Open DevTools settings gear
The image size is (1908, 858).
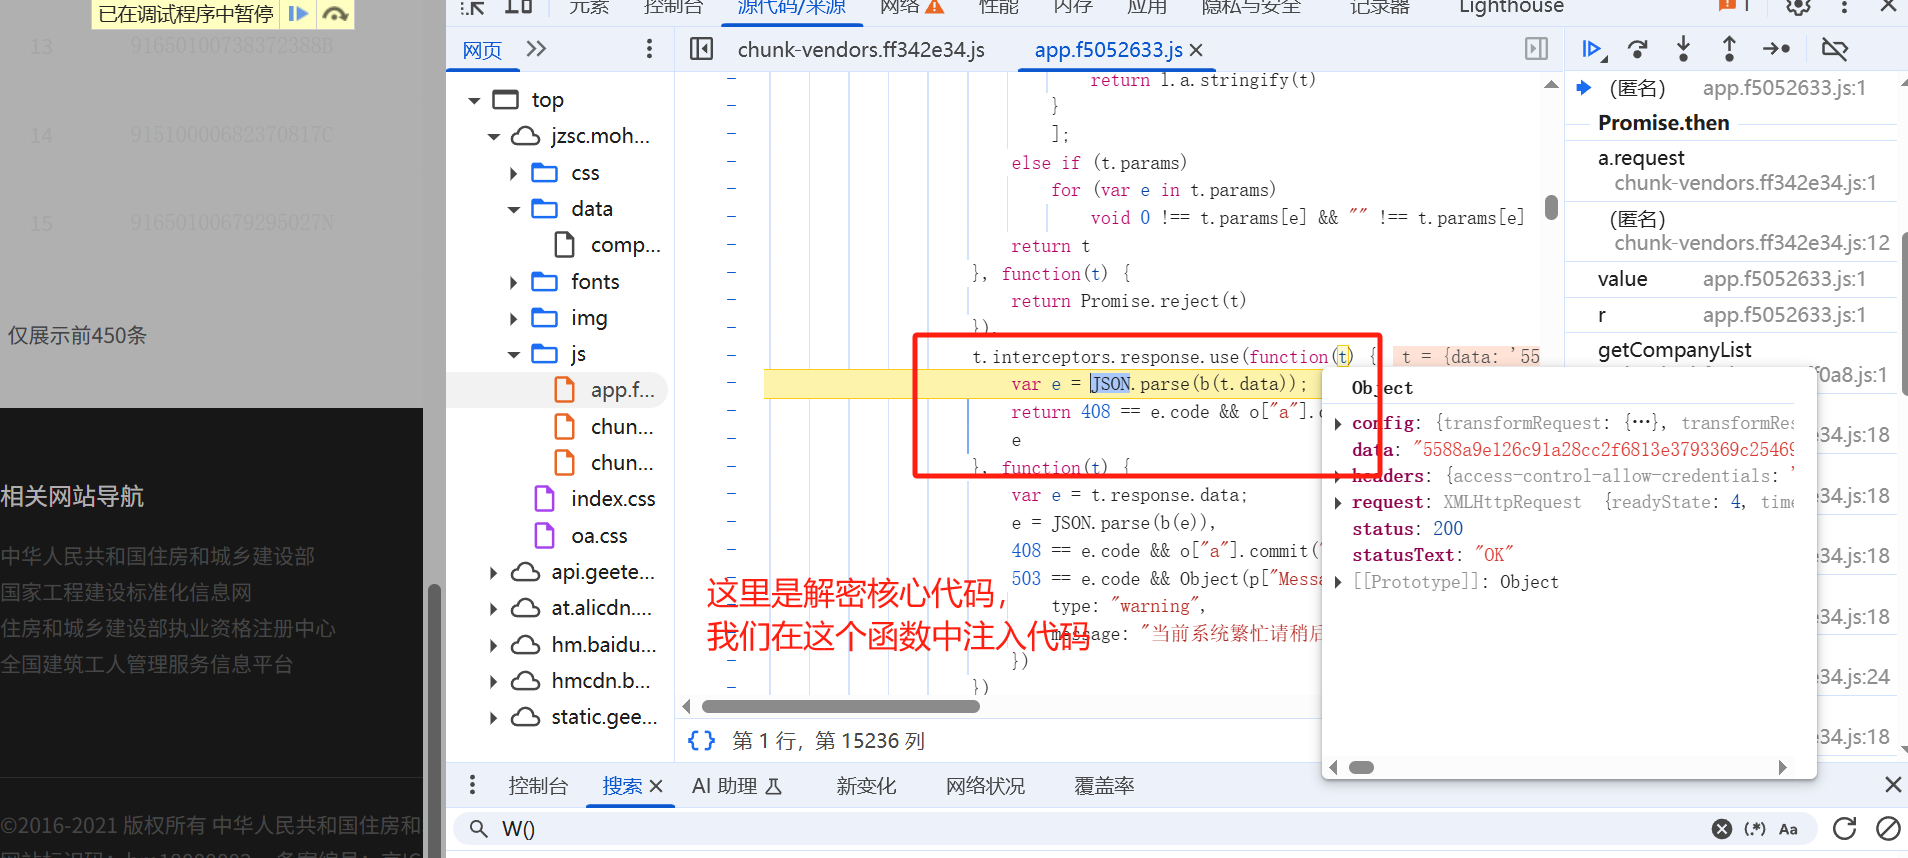(1799, 7)
